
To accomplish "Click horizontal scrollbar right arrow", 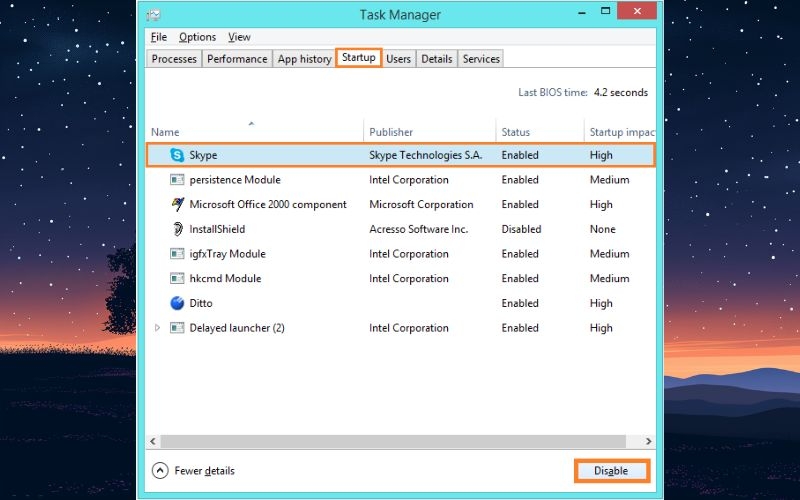I will [648, 441].
